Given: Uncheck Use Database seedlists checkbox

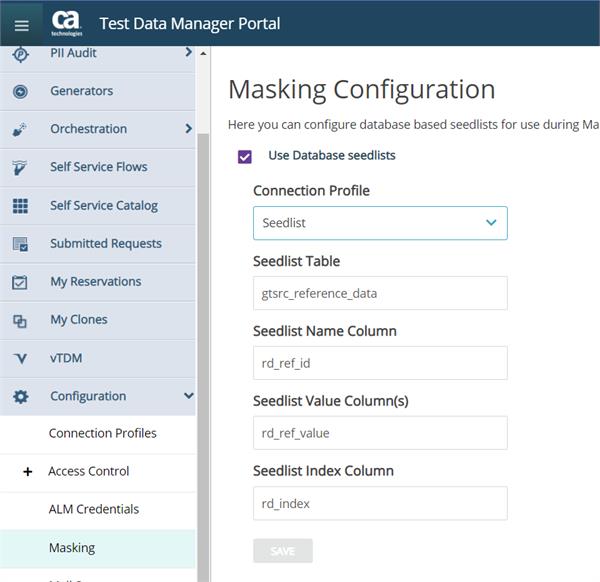Looking at the screenshot, I should tap(245, 157).
